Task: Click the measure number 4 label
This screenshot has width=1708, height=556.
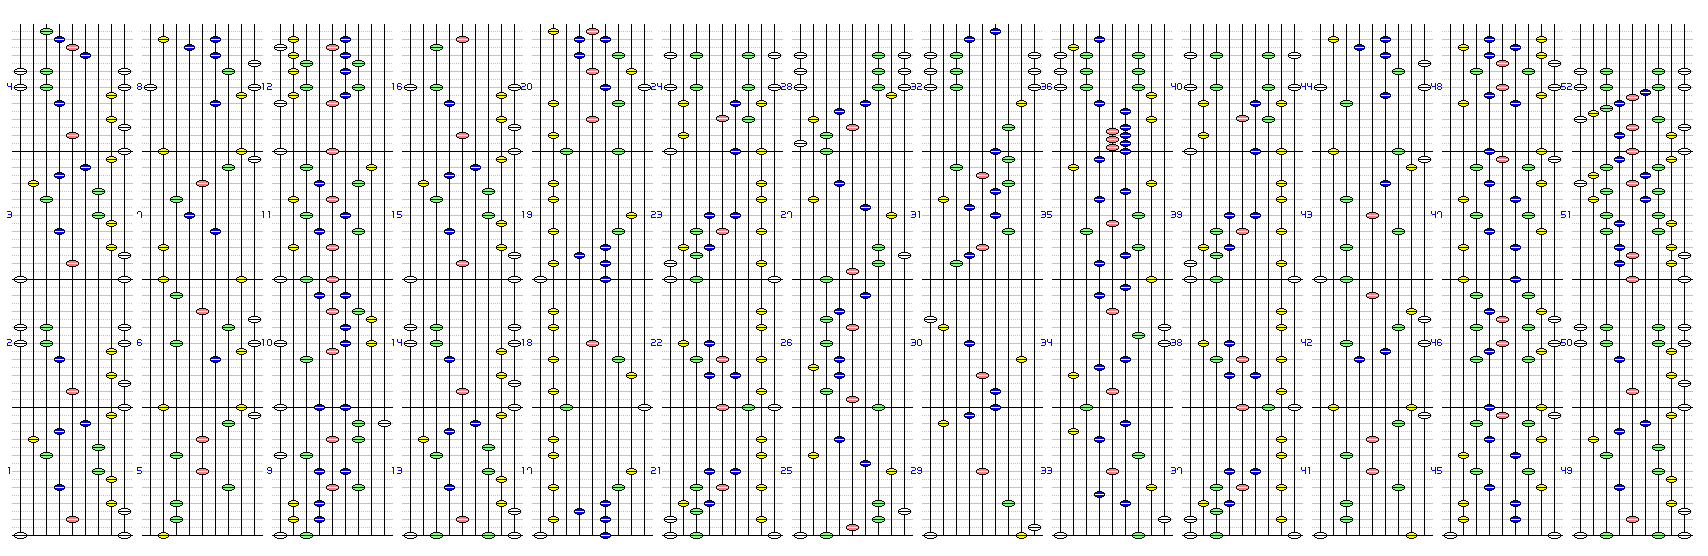Action: coord(9,87)
